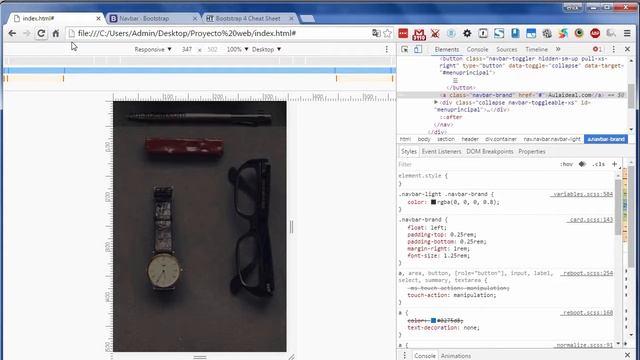Viewport: 640px width, 360px height.
Task: Close the bottom console drawer
Action: pos(627,355)
